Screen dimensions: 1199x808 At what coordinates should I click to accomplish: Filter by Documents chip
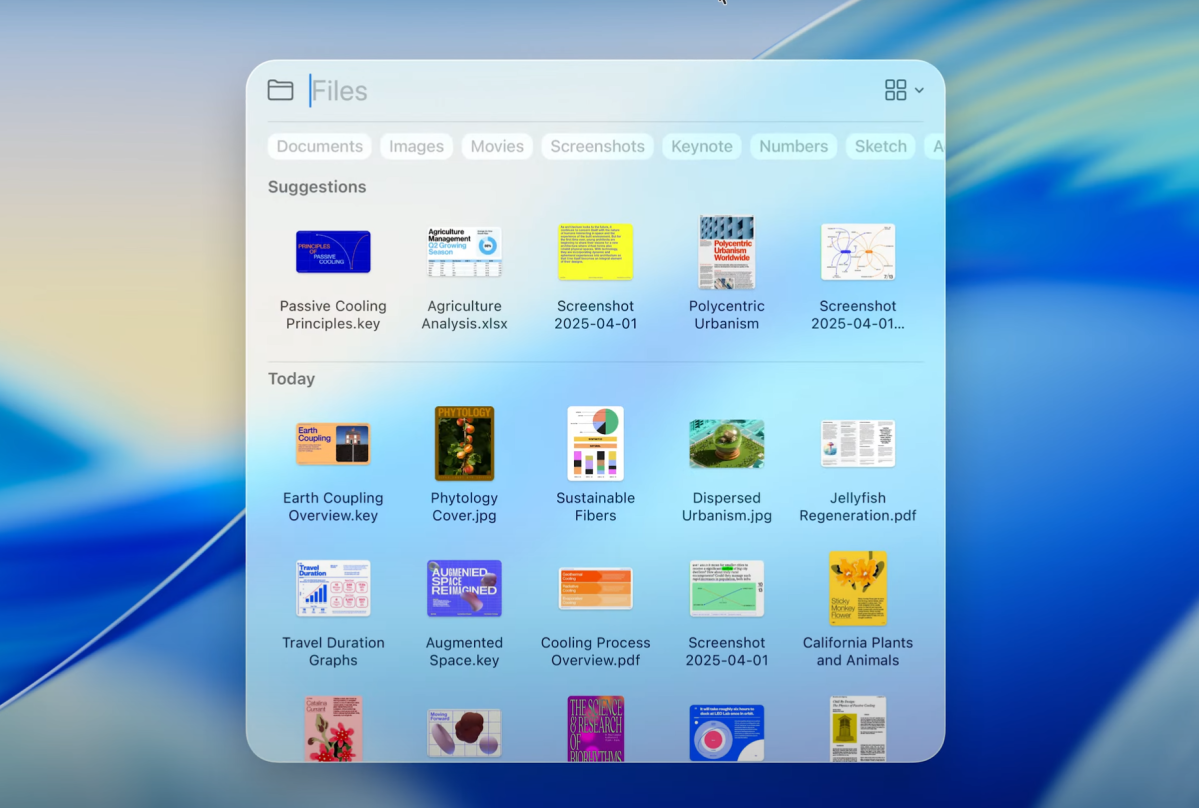tap(320, 146)
